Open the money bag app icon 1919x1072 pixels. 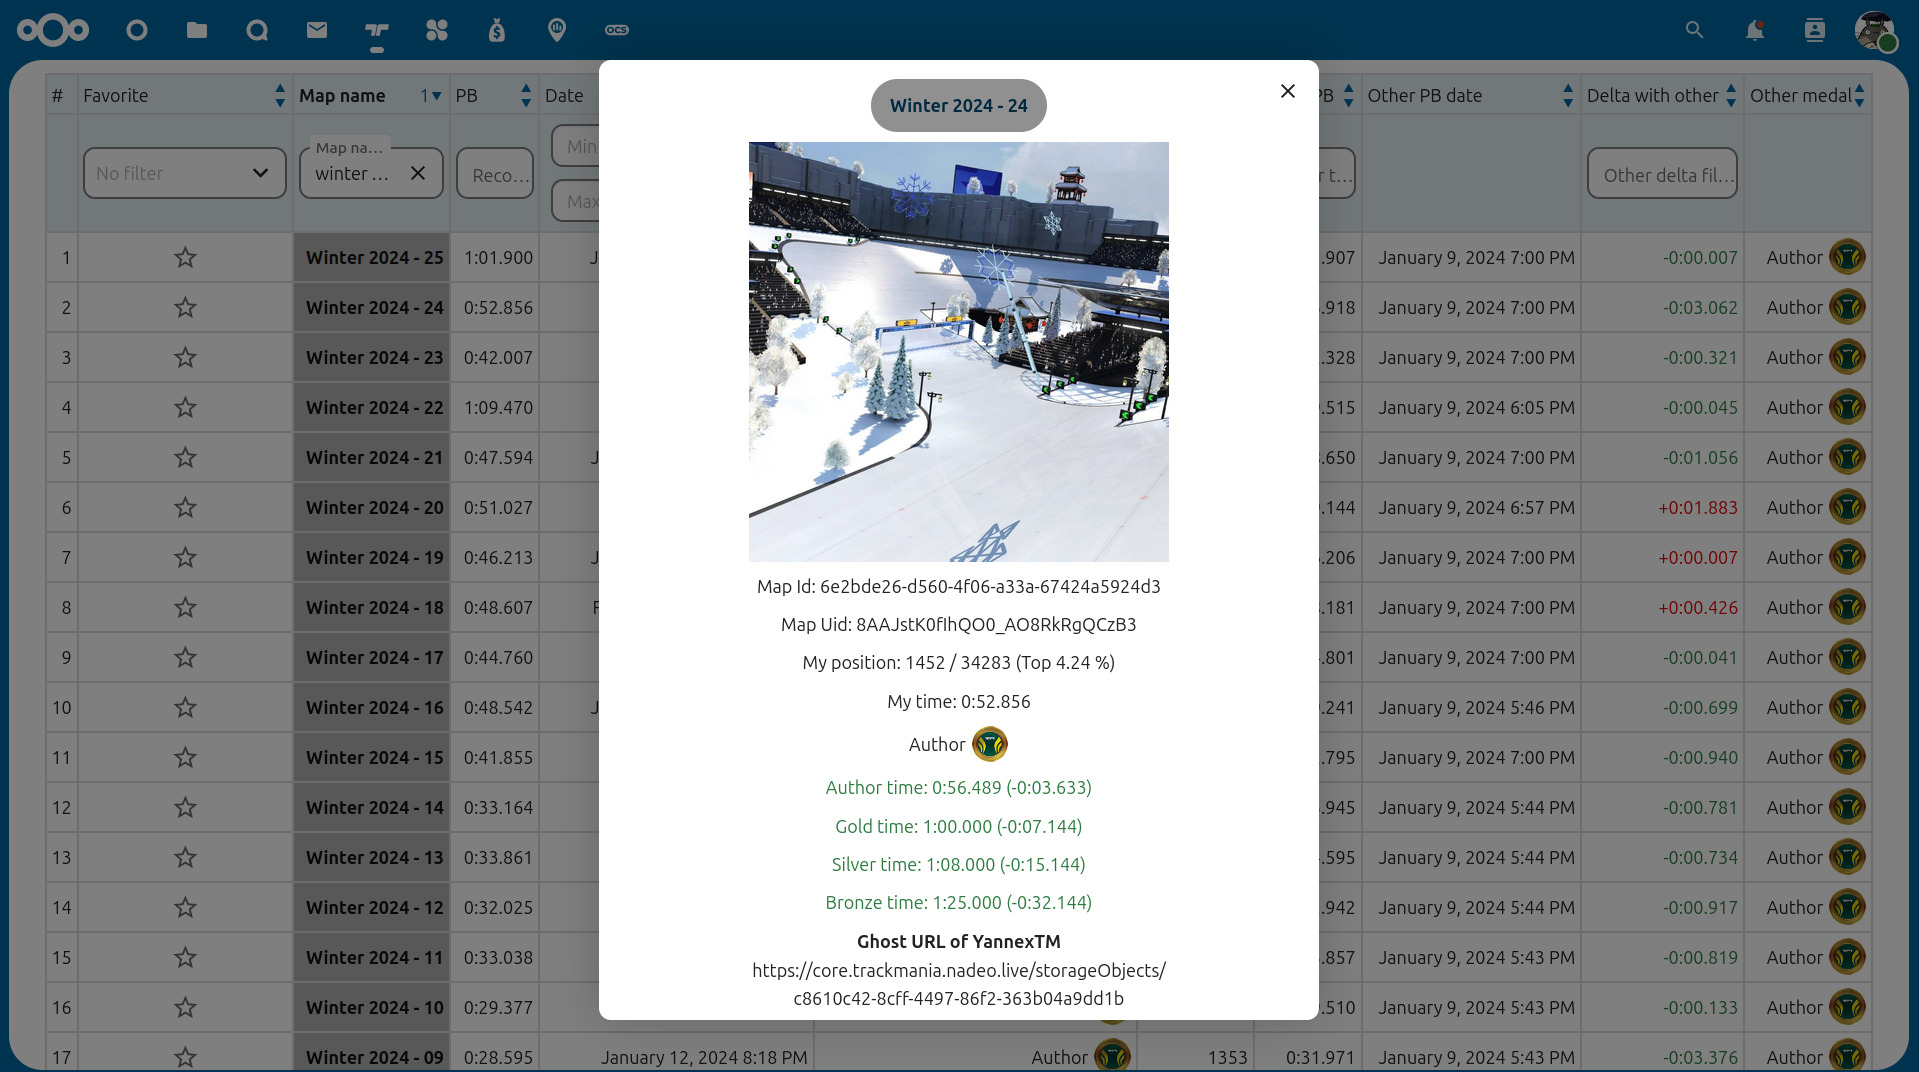pos(497,30)
